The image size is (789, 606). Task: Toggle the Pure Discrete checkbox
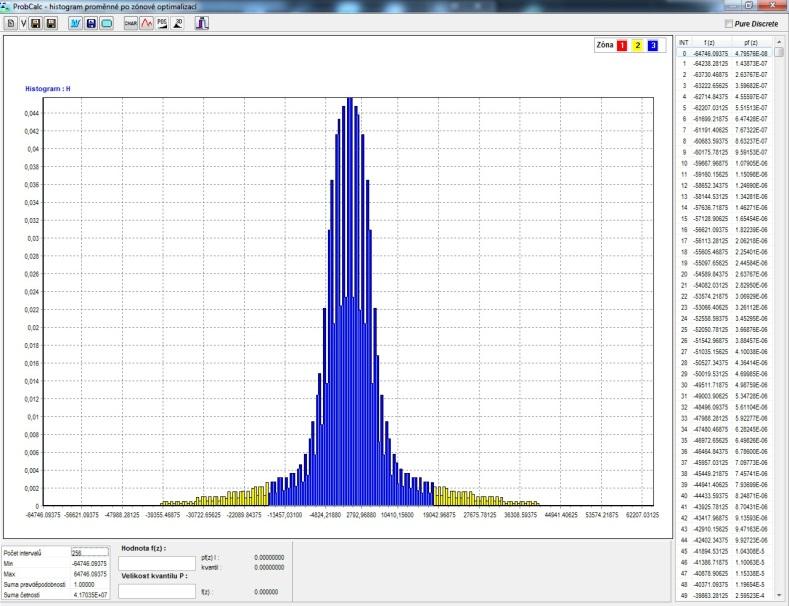[728, 24]
